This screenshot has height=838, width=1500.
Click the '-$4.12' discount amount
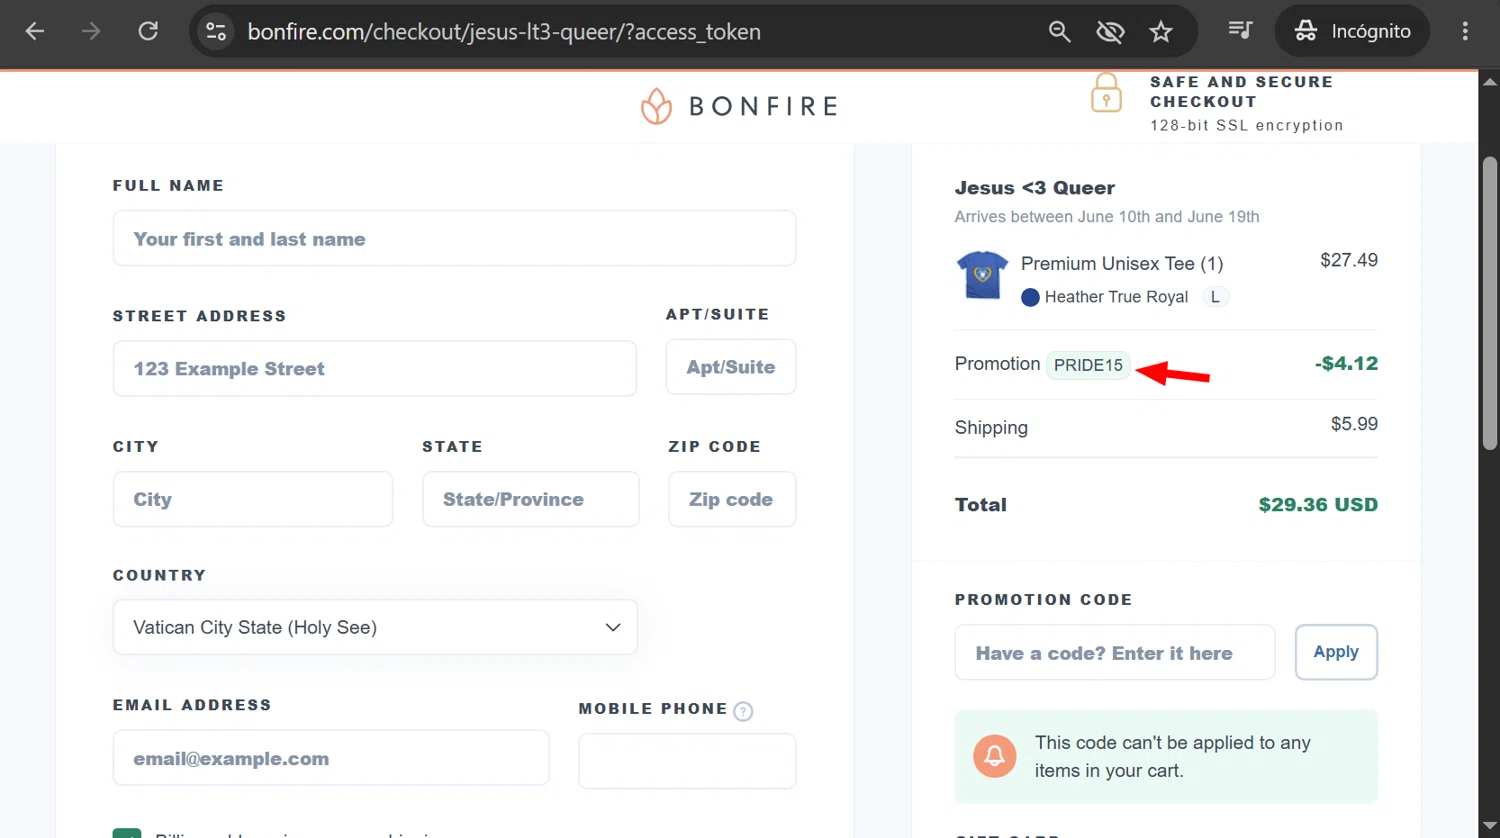1346,363
